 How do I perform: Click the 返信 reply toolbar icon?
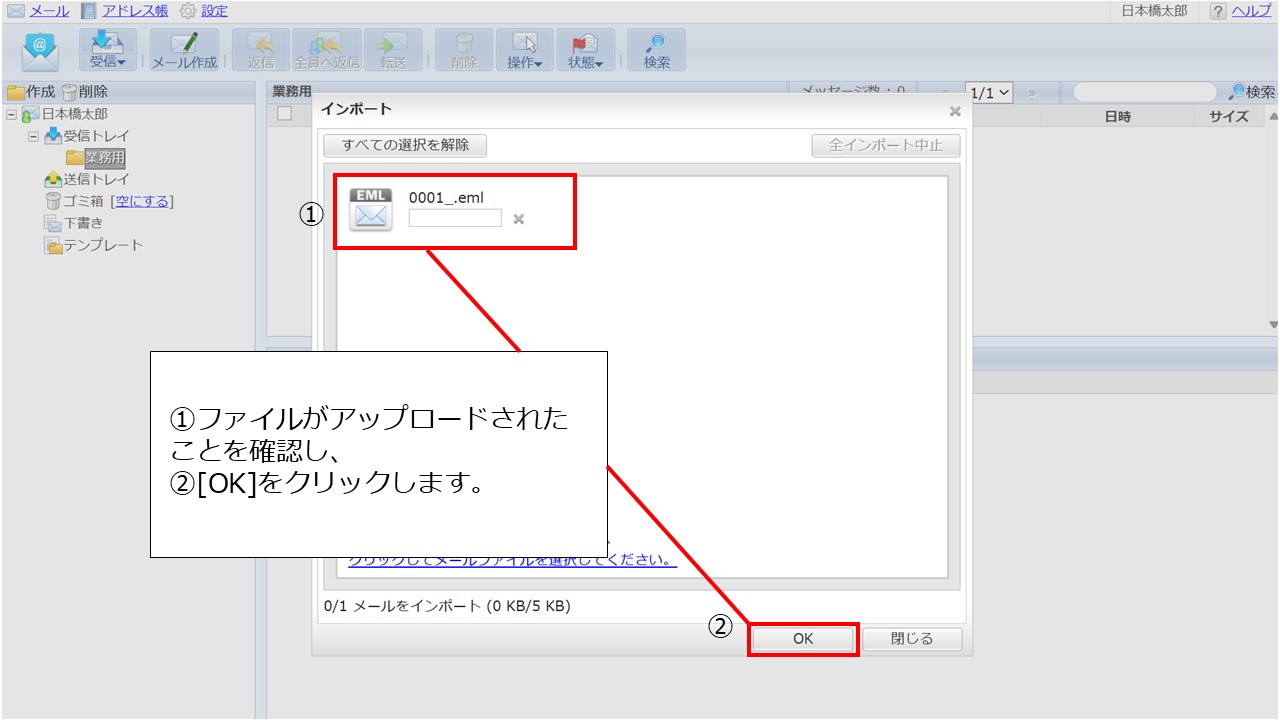tap(260, 50)
